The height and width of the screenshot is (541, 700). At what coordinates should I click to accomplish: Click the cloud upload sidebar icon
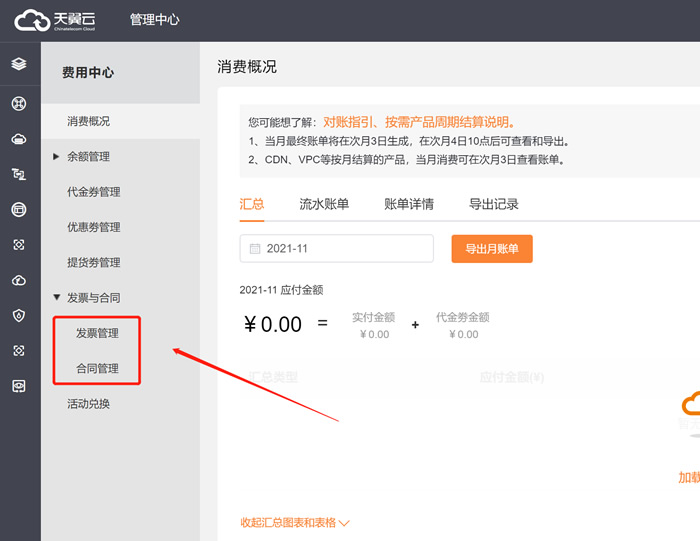[x=19, y=280]
